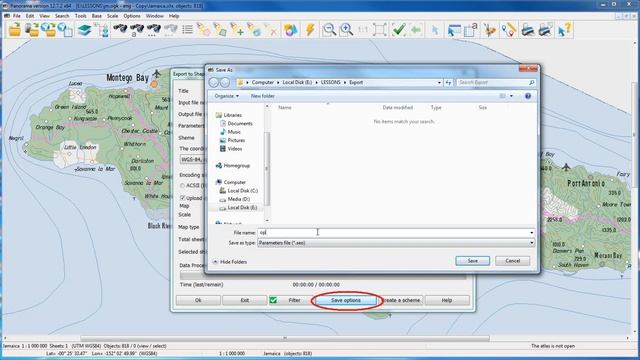Open the File name dropdown arrow
This screenshot has height=360, width=640.
tap(531, 233)
